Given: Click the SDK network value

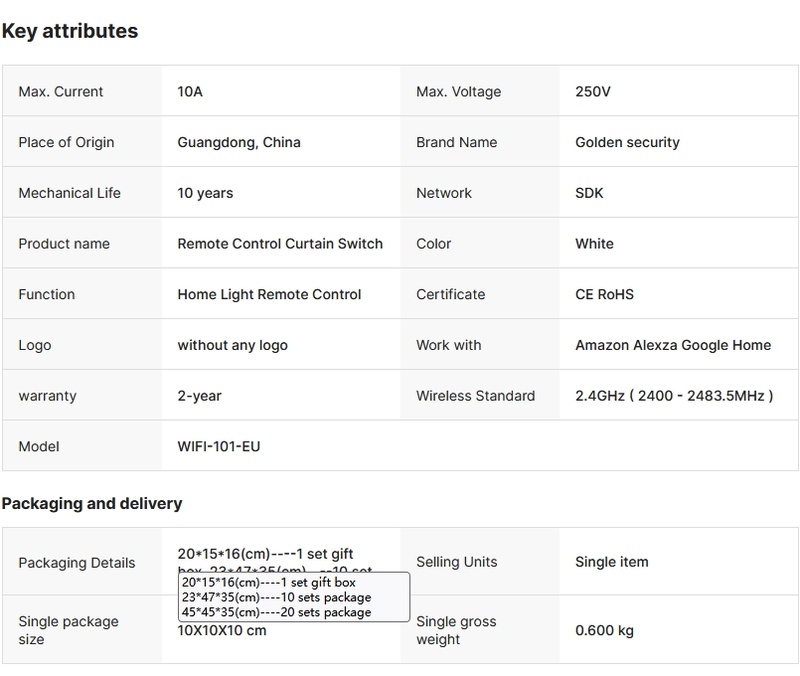Looking at the screenshot, I should pyautogui.click(x=589, y=193).
